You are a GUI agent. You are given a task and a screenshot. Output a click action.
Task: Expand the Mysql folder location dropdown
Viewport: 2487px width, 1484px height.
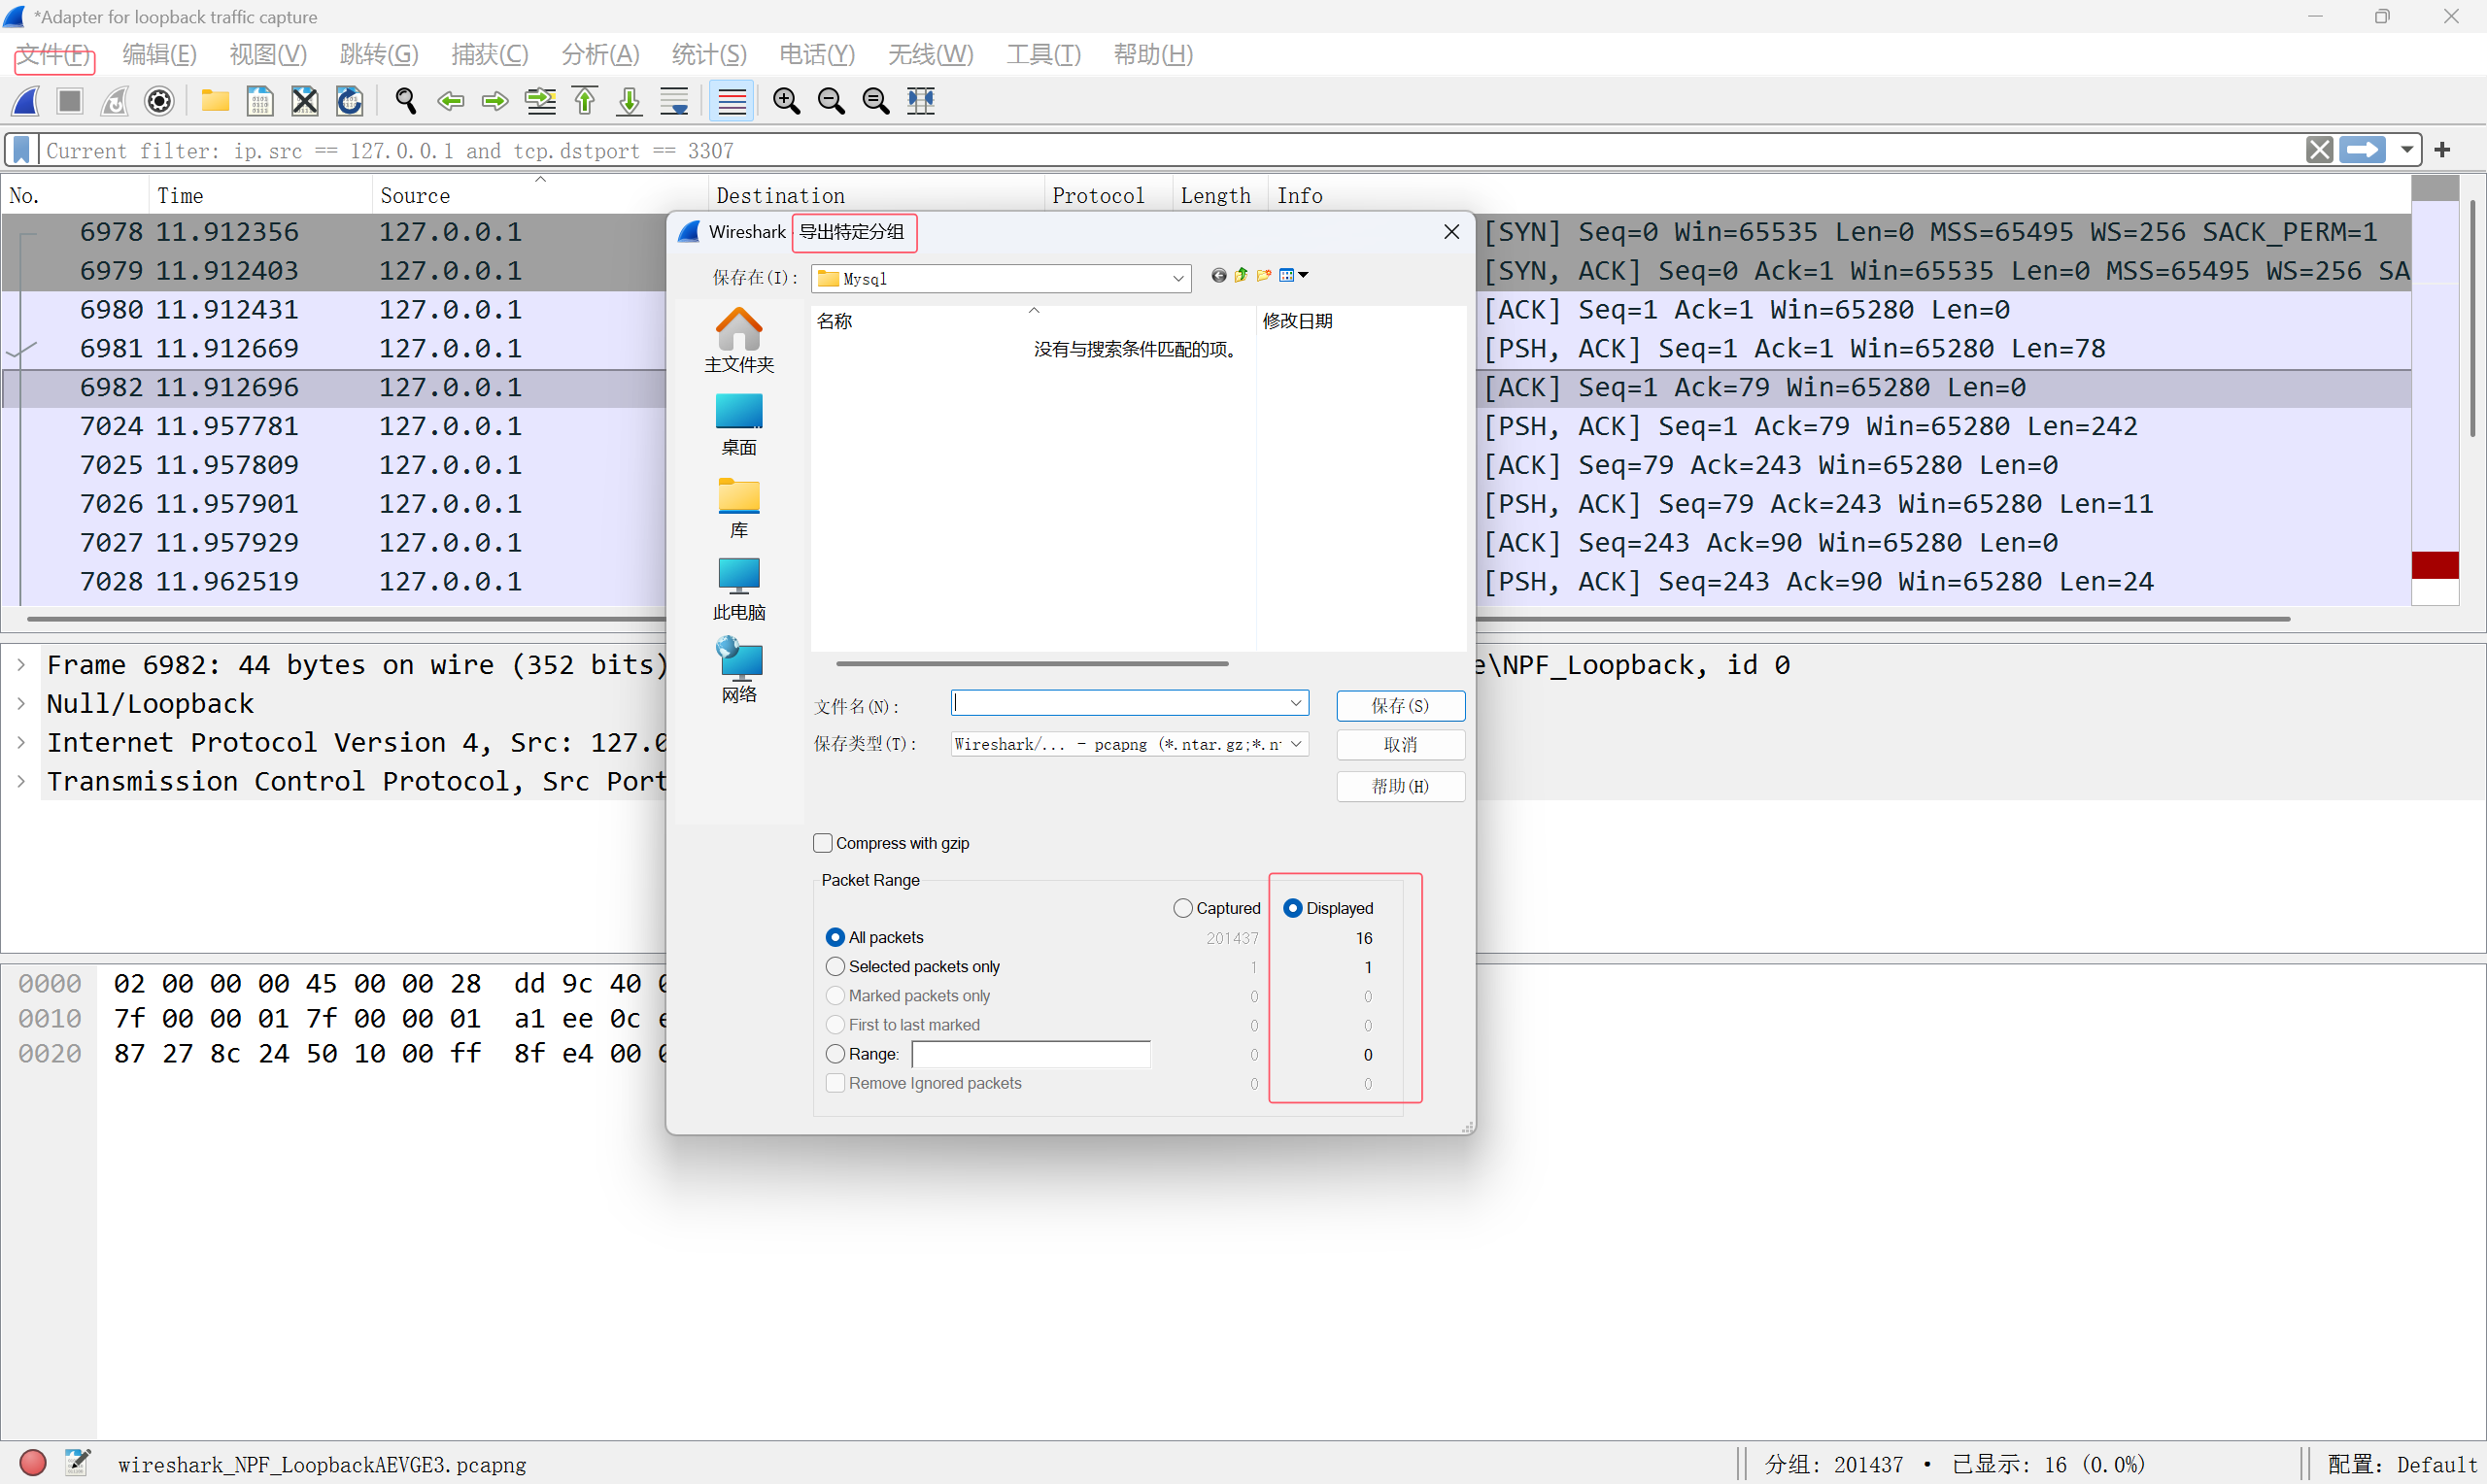coord(1178,279)
